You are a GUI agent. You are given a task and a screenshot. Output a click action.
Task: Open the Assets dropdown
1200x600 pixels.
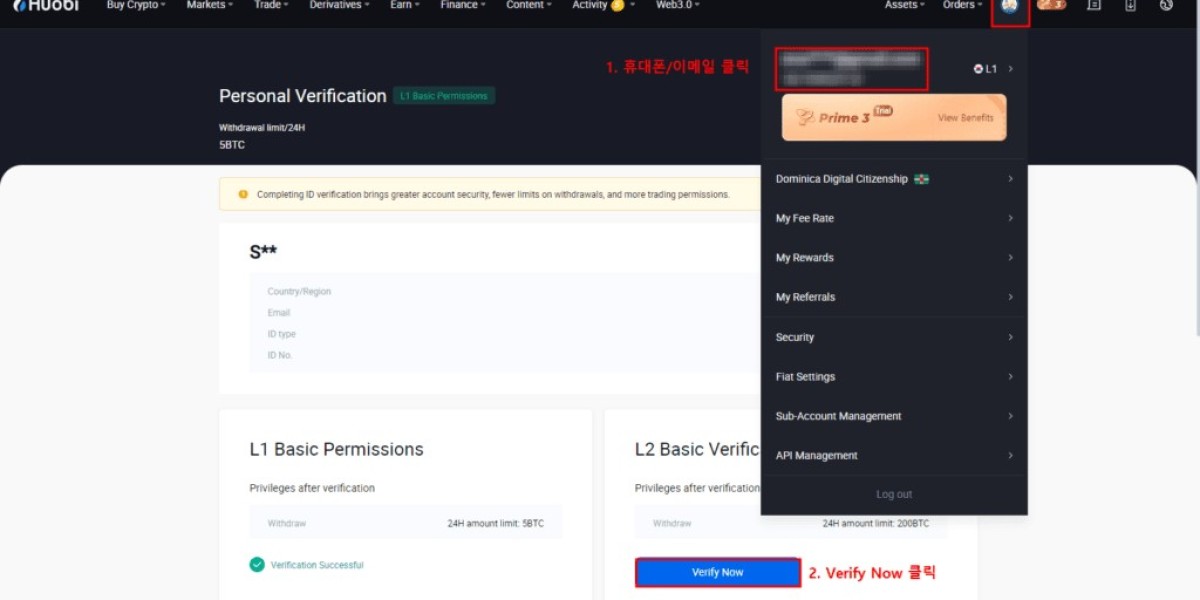pos(905,5)
